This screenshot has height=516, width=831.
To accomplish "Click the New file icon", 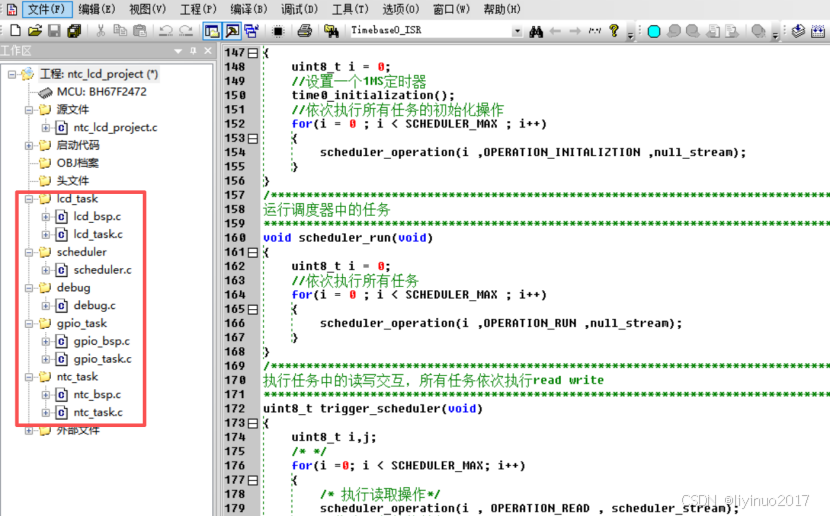I will coord(15,31).
